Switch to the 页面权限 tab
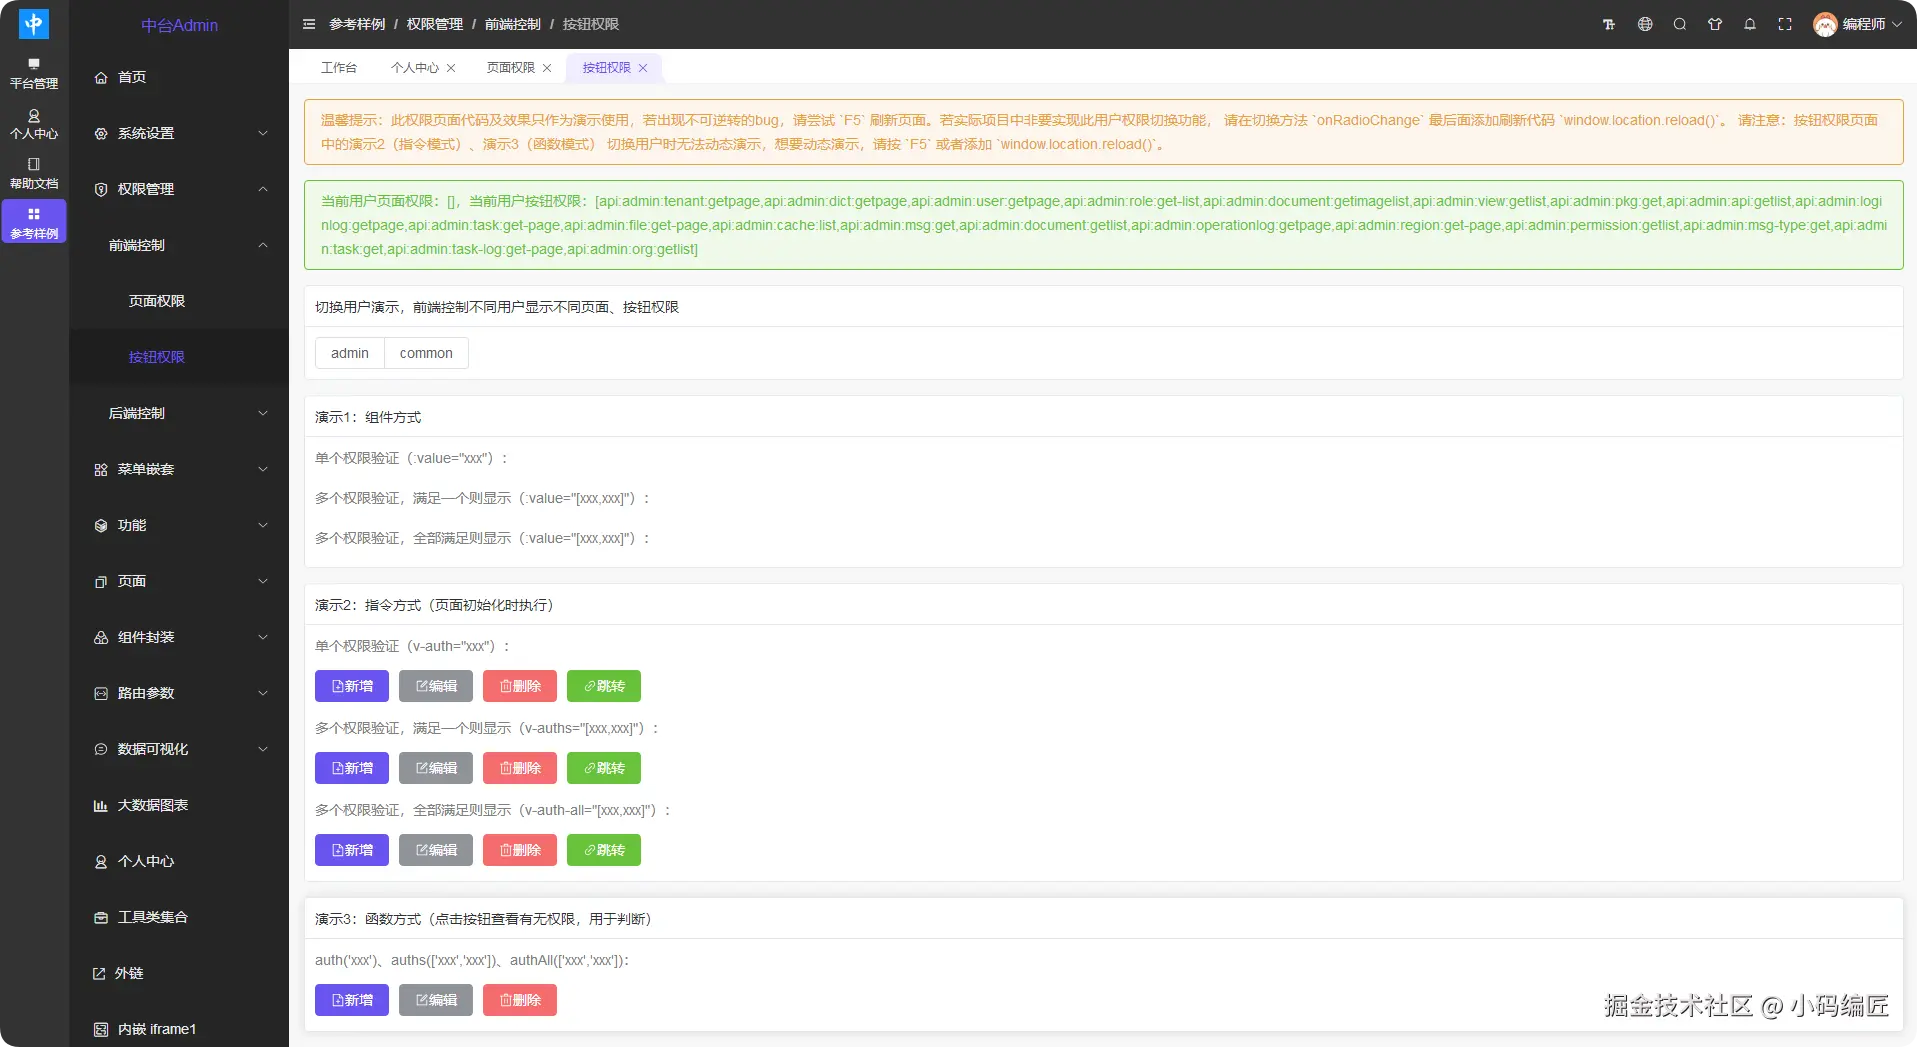The width and height of the screenshot is (1917, 1047). click(511, 67)
